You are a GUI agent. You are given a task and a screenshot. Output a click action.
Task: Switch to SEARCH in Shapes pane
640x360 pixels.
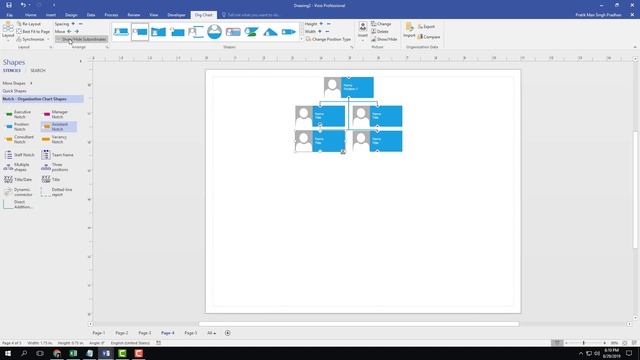tap(38, 71)
